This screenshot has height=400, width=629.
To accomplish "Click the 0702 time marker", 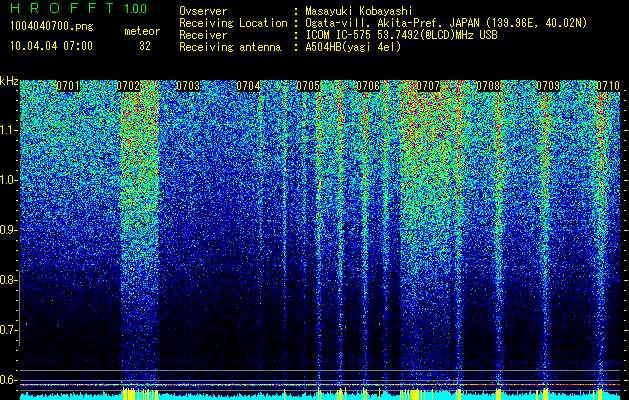I will (x=128, y=86).
